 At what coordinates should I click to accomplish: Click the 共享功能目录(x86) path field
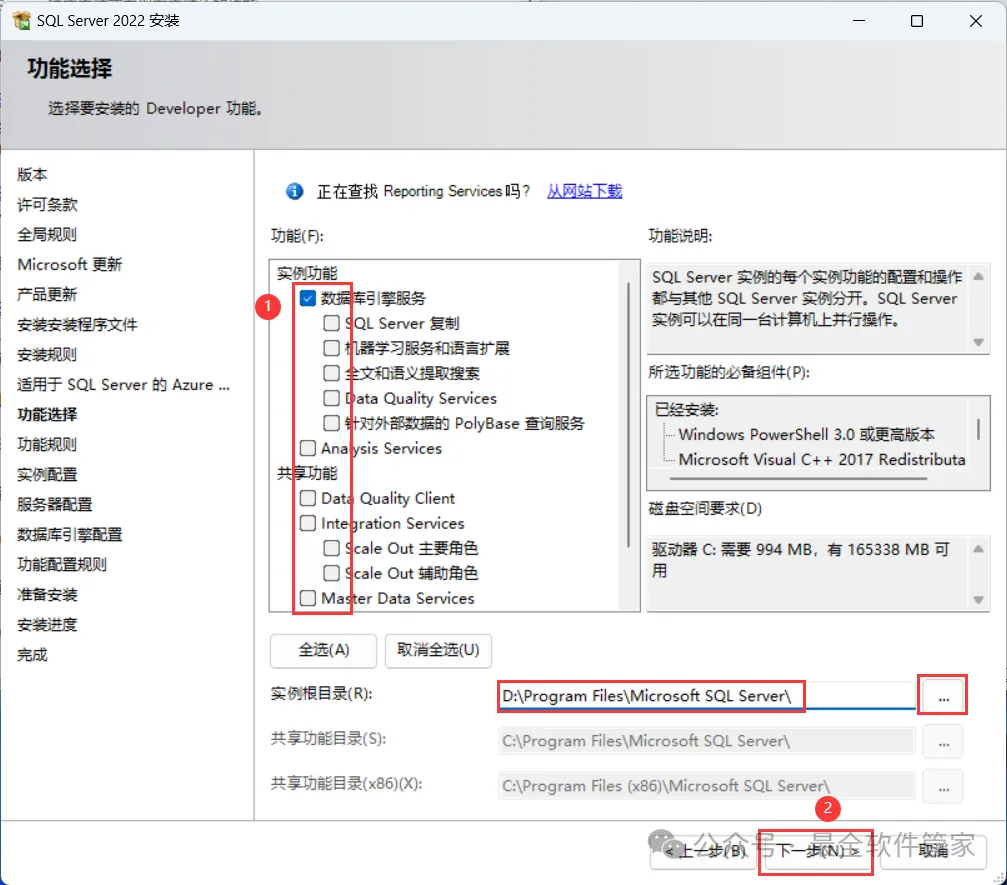tap(707, 786)
